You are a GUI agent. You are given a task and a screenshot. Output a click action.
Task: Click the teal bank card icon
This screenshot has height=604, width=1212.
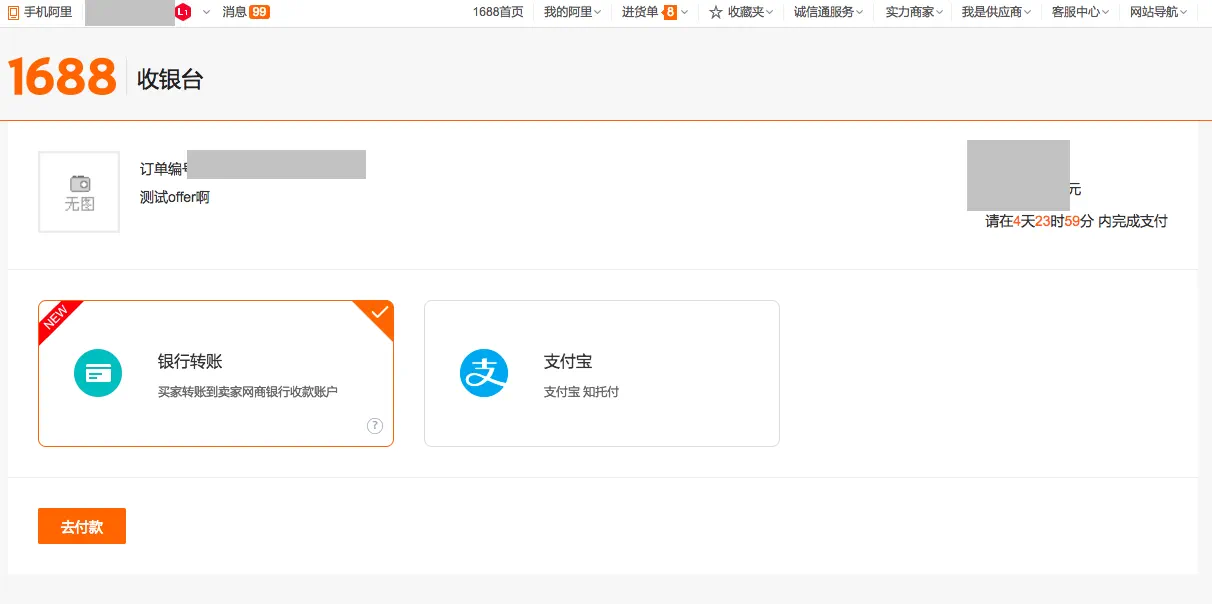[x=98, y=373]
